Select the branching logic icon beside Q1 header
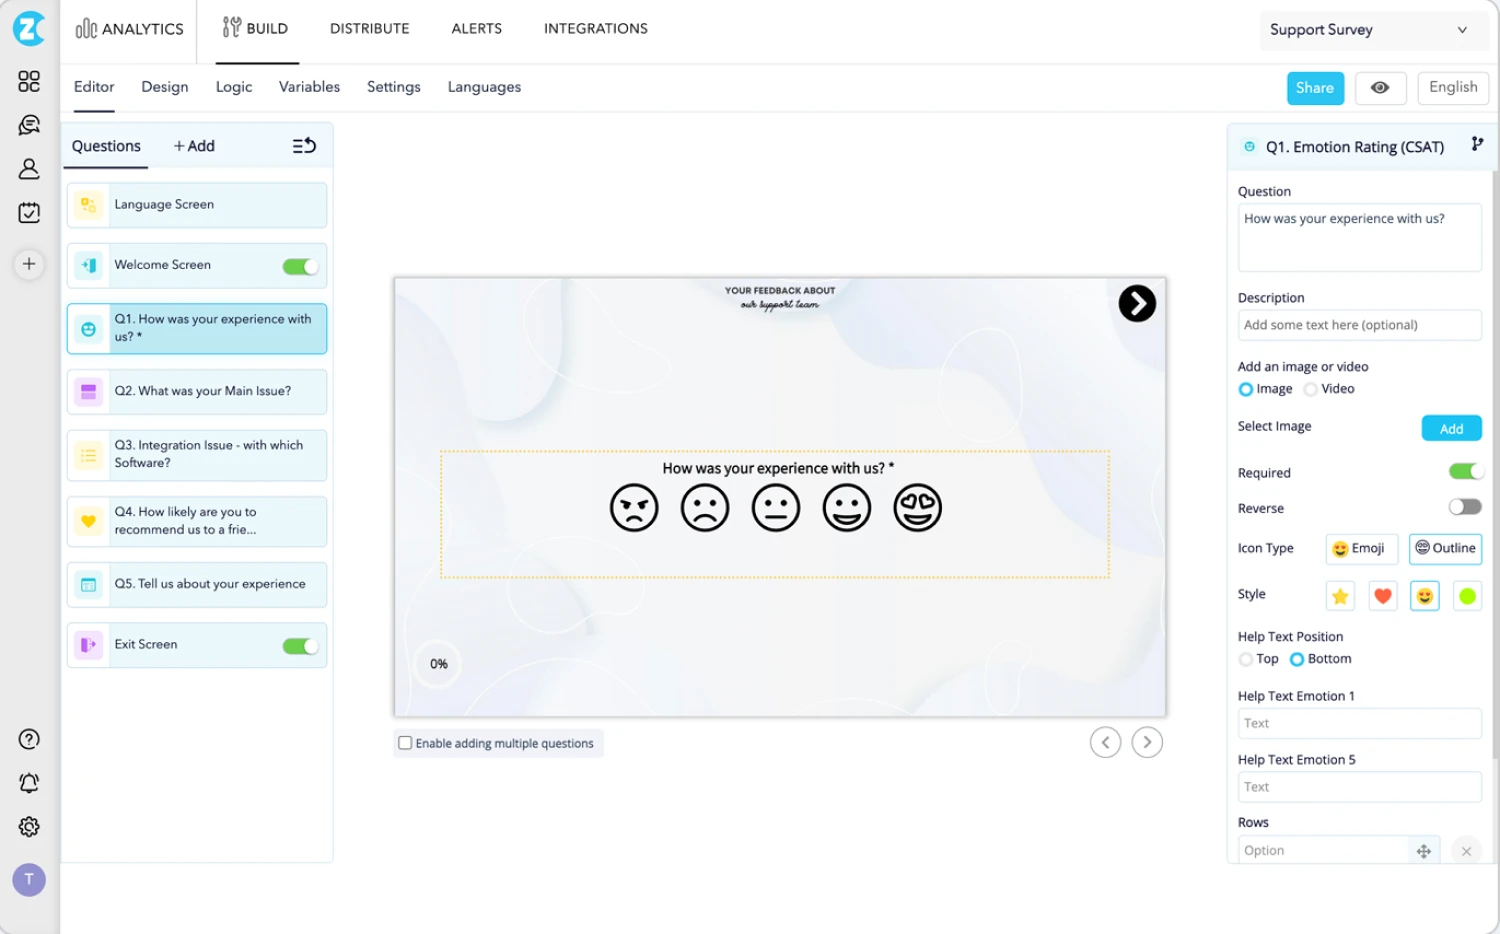The image size is (1500, 934). pos(1478,145)
